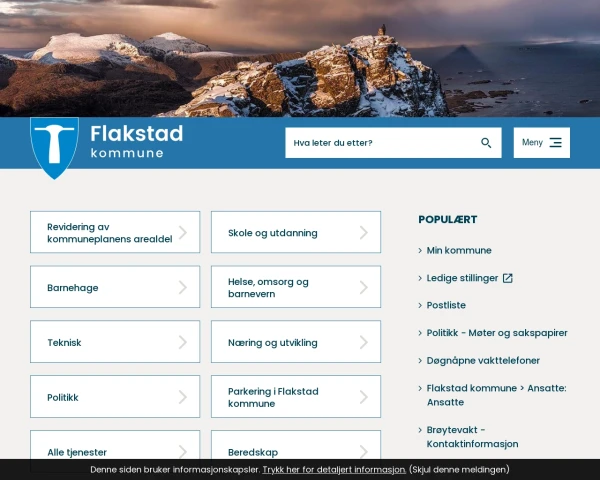Screen dimensions: 600x480
Task: Click chevron on Helse, omsorg og barnevern card
Action: pos(364,287)
